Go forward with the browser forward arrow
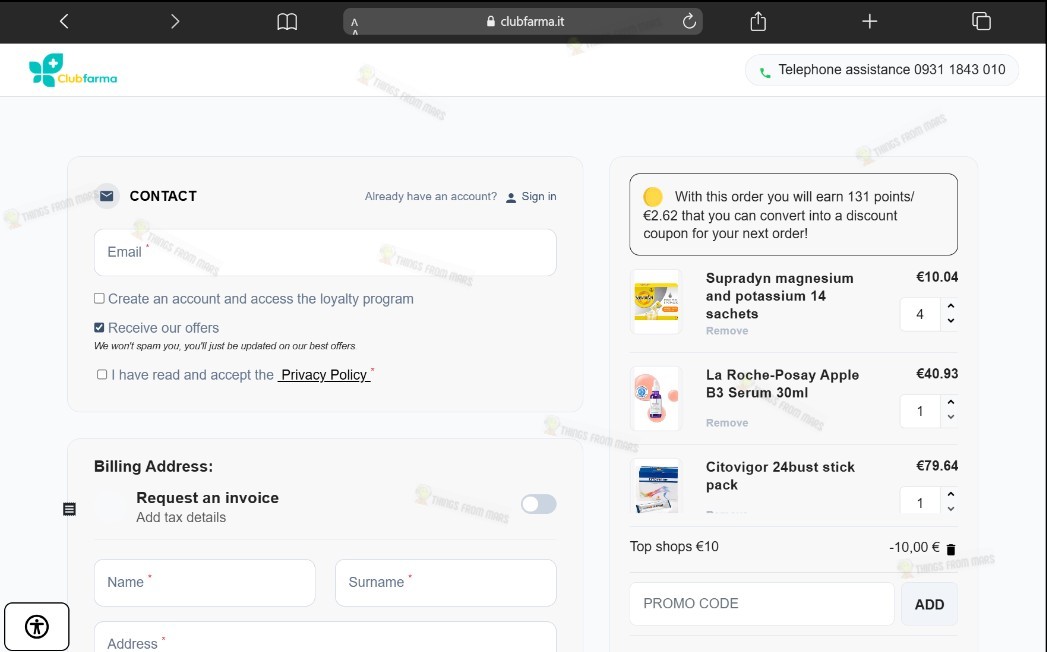Screen dimensions: 1047x652 click(x=175, y=21)
